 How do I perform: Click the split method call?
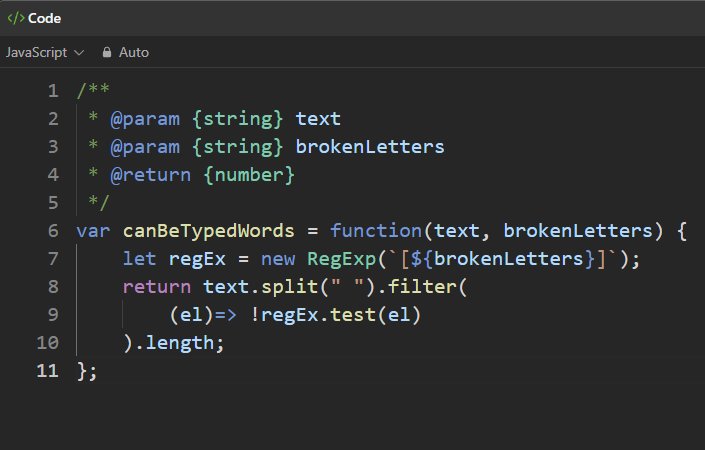click(x=290, y=287)
